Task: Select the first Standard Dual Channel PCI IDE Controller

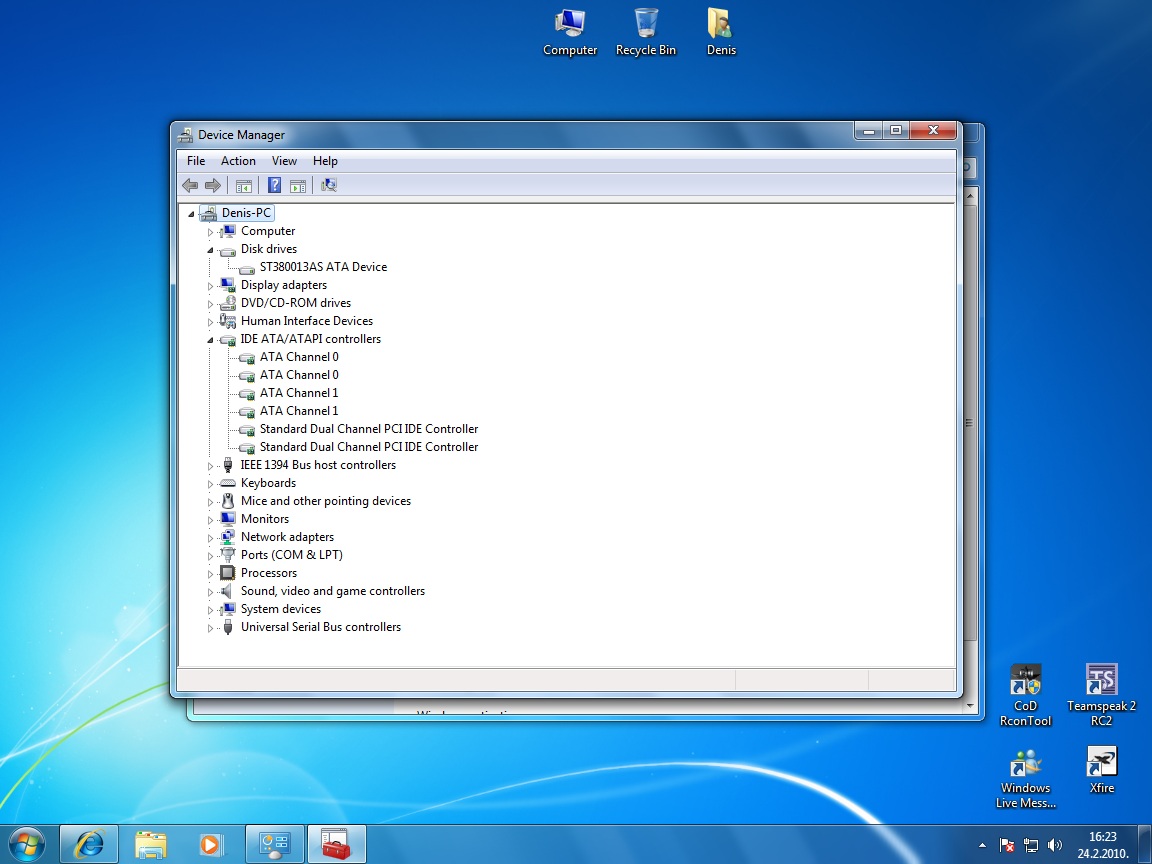Action: 368,429
